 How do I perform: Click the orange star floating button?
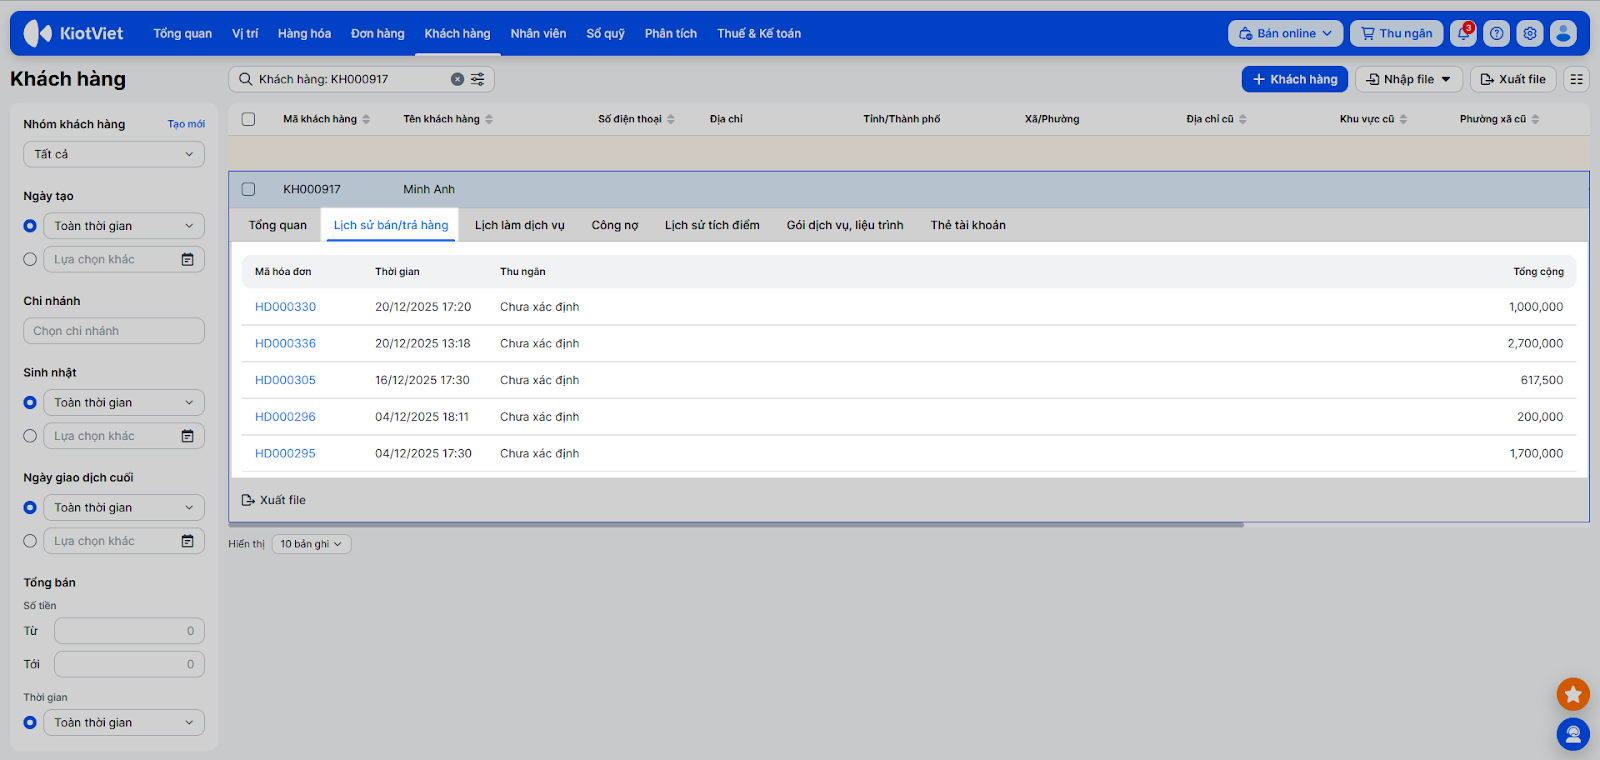click(x=1572, y=694)
